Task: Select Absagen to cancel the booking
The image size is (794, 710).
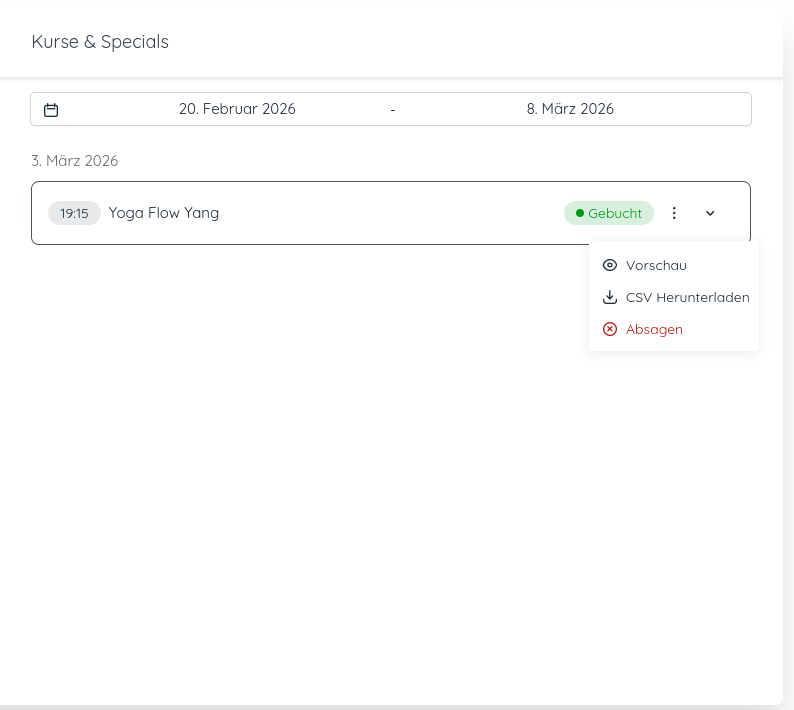Action: pos(654,329)
